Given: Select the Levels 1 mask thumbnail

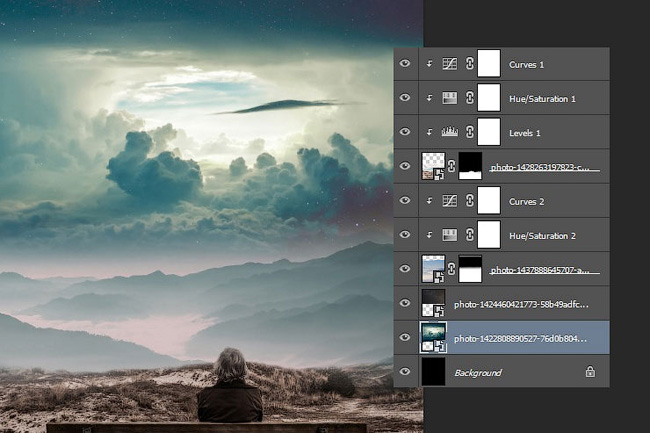Looking at the screenshot, I should coord(489,132).
